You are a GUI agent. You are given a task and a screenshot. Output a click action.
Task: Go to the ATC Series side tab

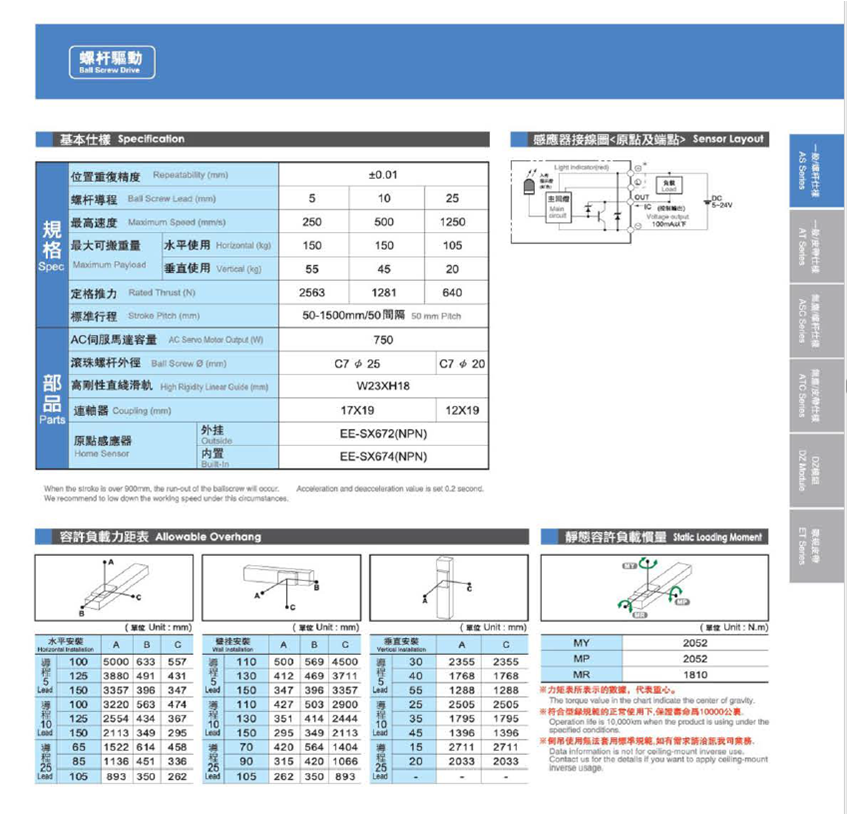coord(816,396)
